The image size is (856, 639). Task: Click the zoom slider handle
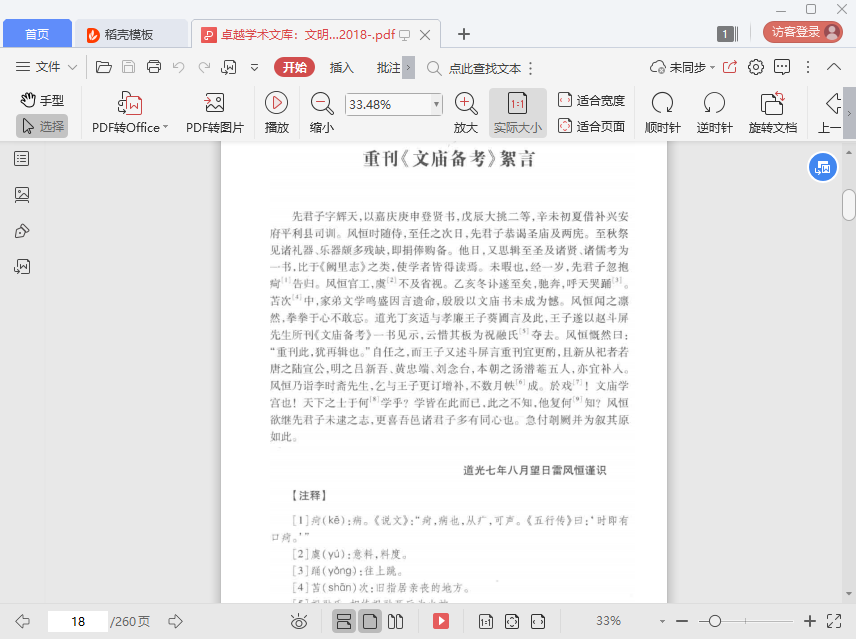click(x=715, y=621)
